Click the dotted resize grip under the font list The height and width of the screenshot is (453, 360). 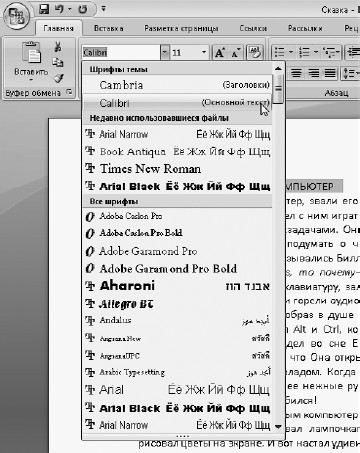183,436
